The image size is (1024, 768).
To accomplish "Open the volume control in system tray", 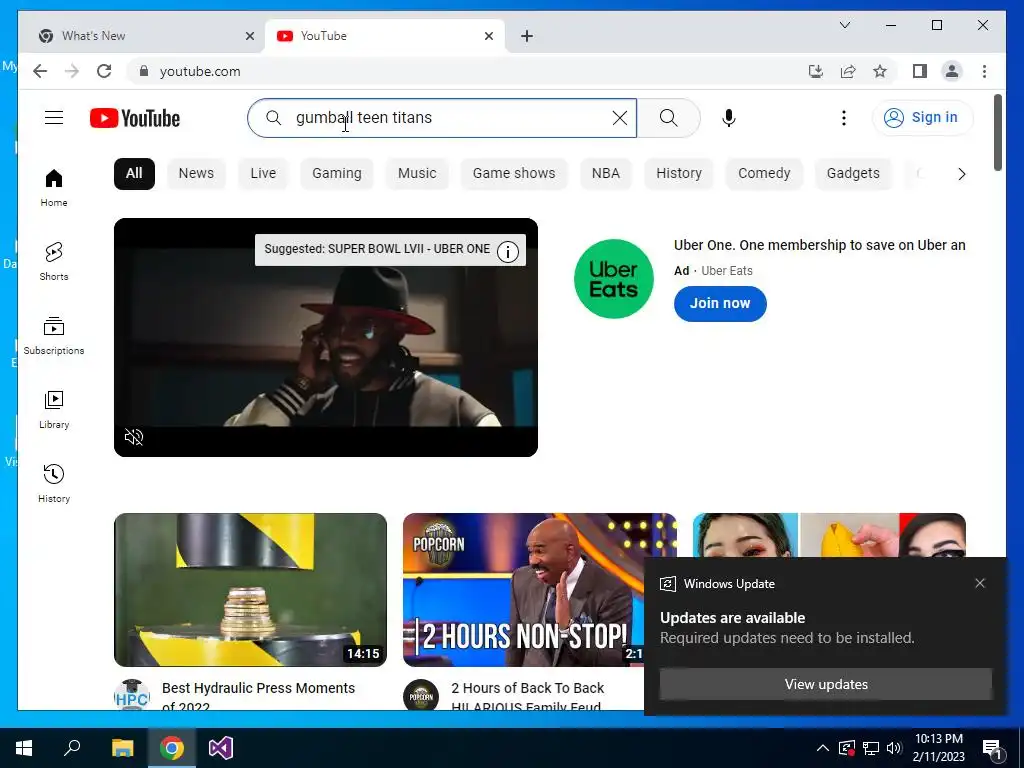I will 894,748.
